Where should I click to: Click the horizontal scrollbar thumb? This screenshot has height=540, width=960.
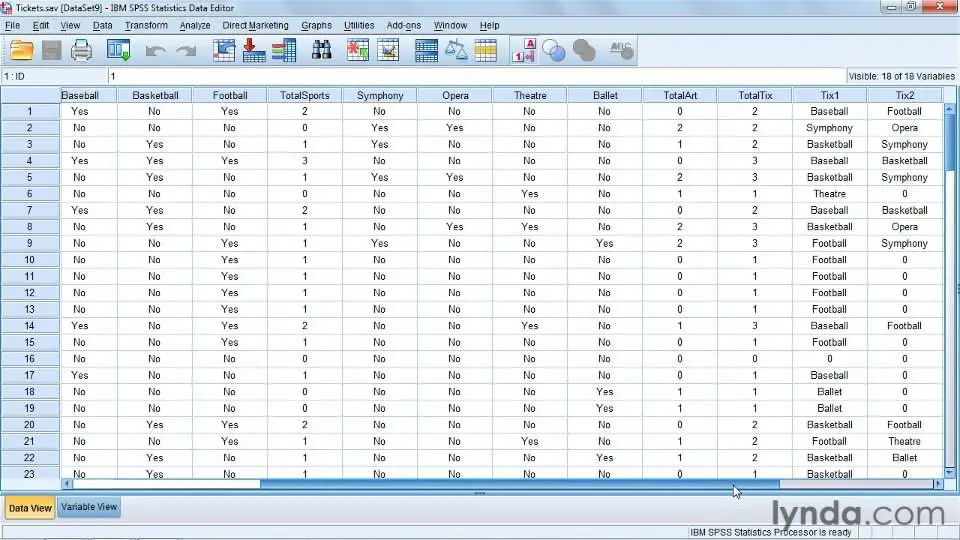(520, 484)
